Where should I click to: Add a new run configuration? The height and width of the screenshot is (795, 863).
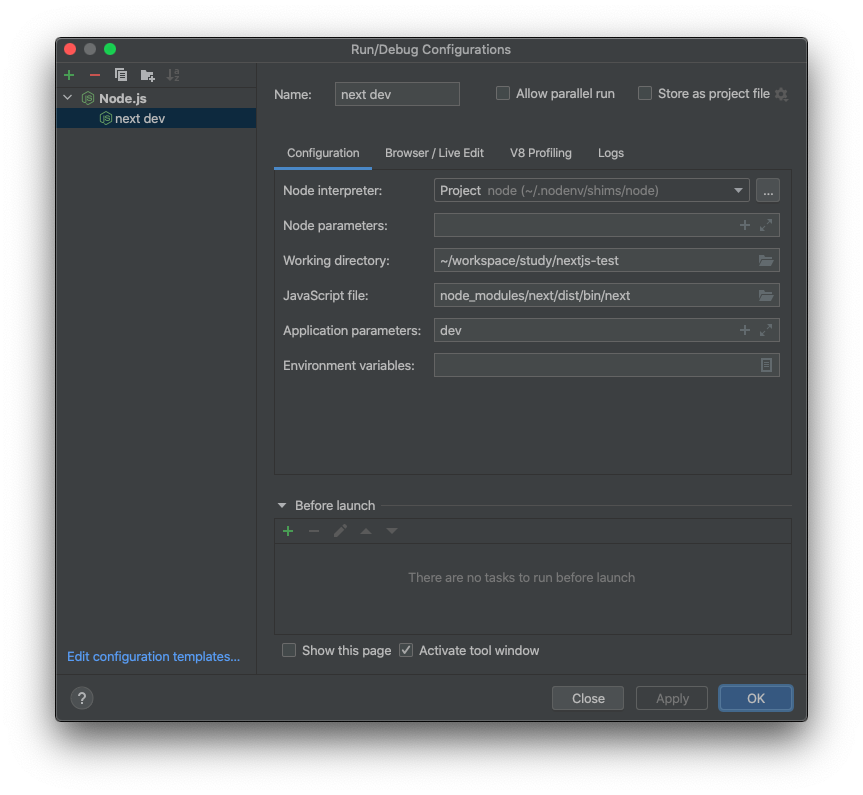(x=68, y=75)
